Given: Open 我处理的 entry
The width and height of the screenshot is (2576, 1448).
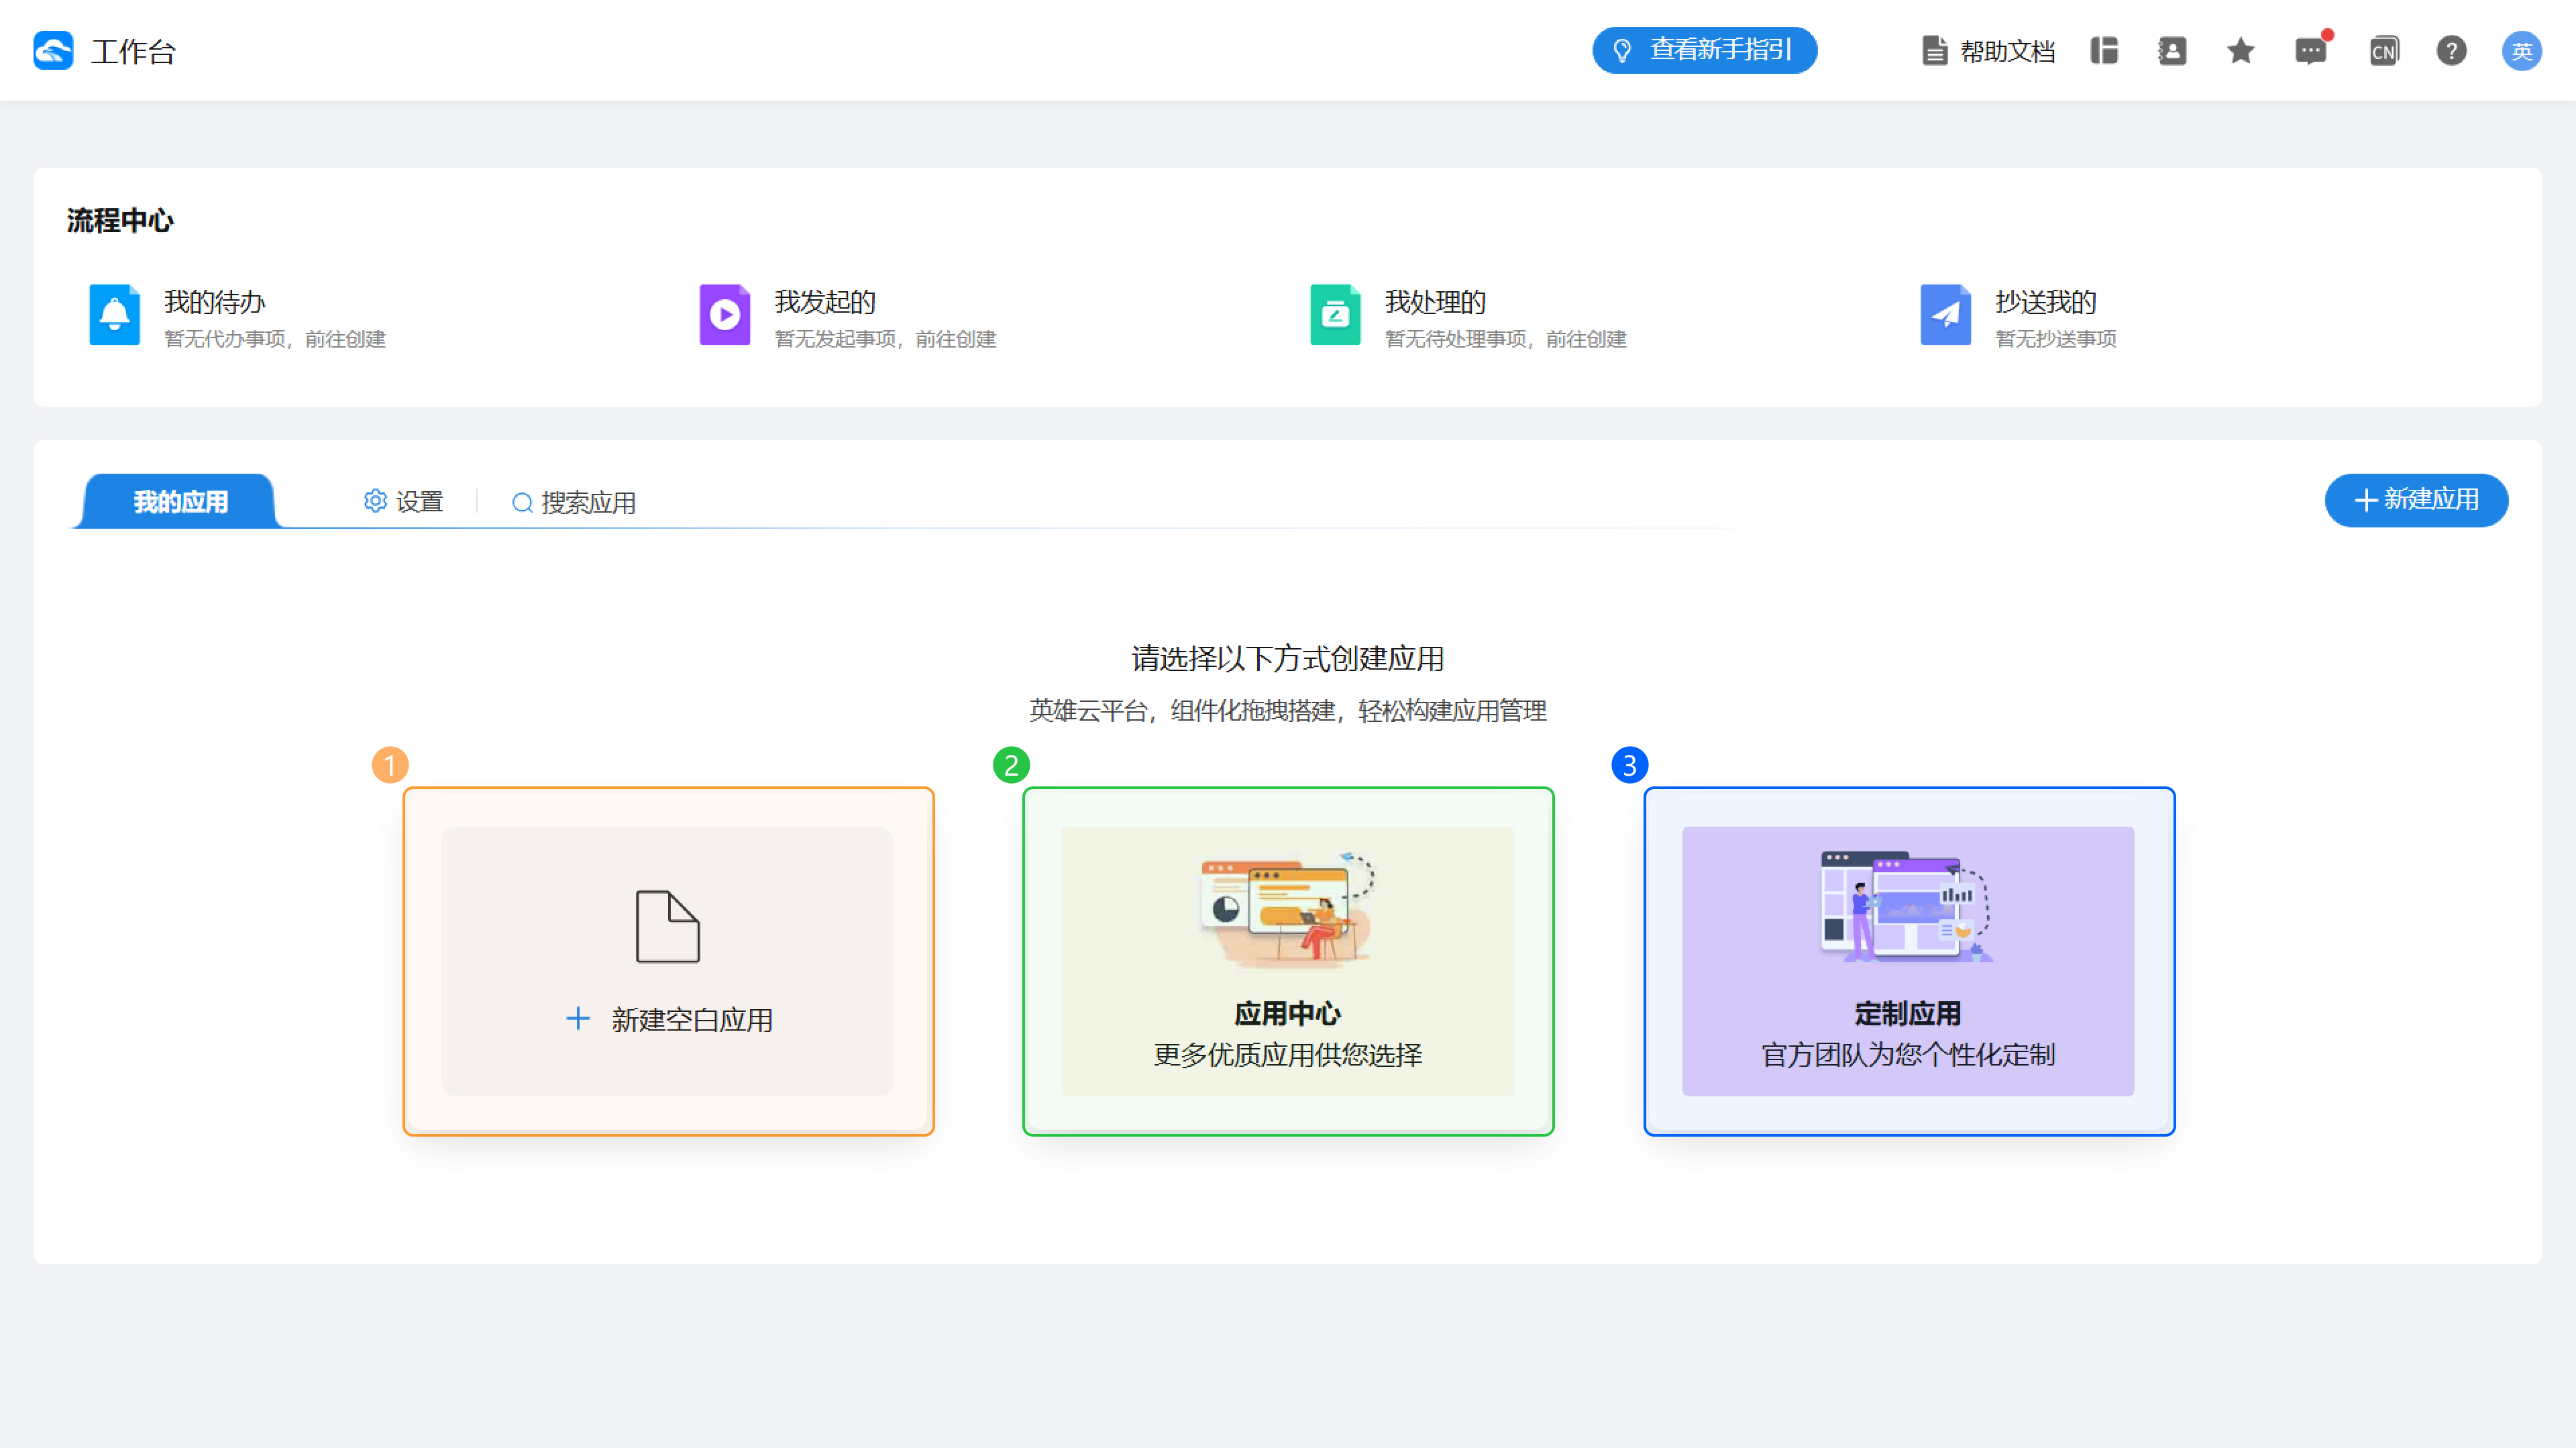Looking at the screenshot, I should (1468, 316).
